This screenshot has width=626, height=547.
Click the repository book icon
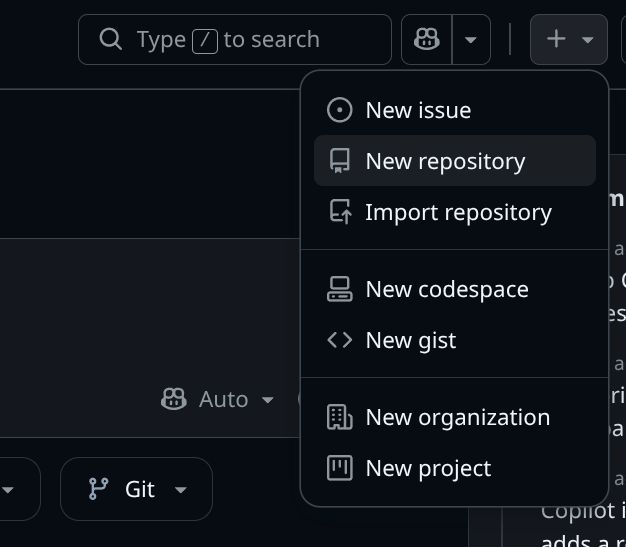[x=339, y=161]
